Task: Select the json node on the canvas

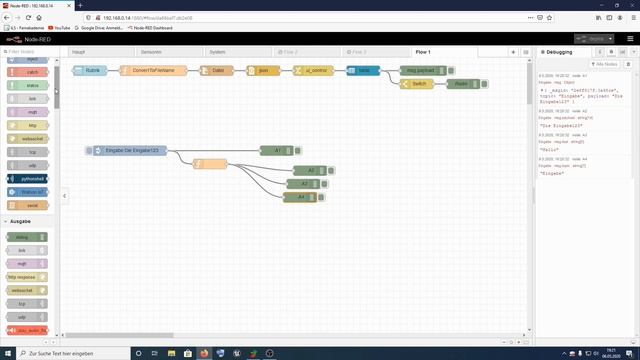Action: coord(263,71)
